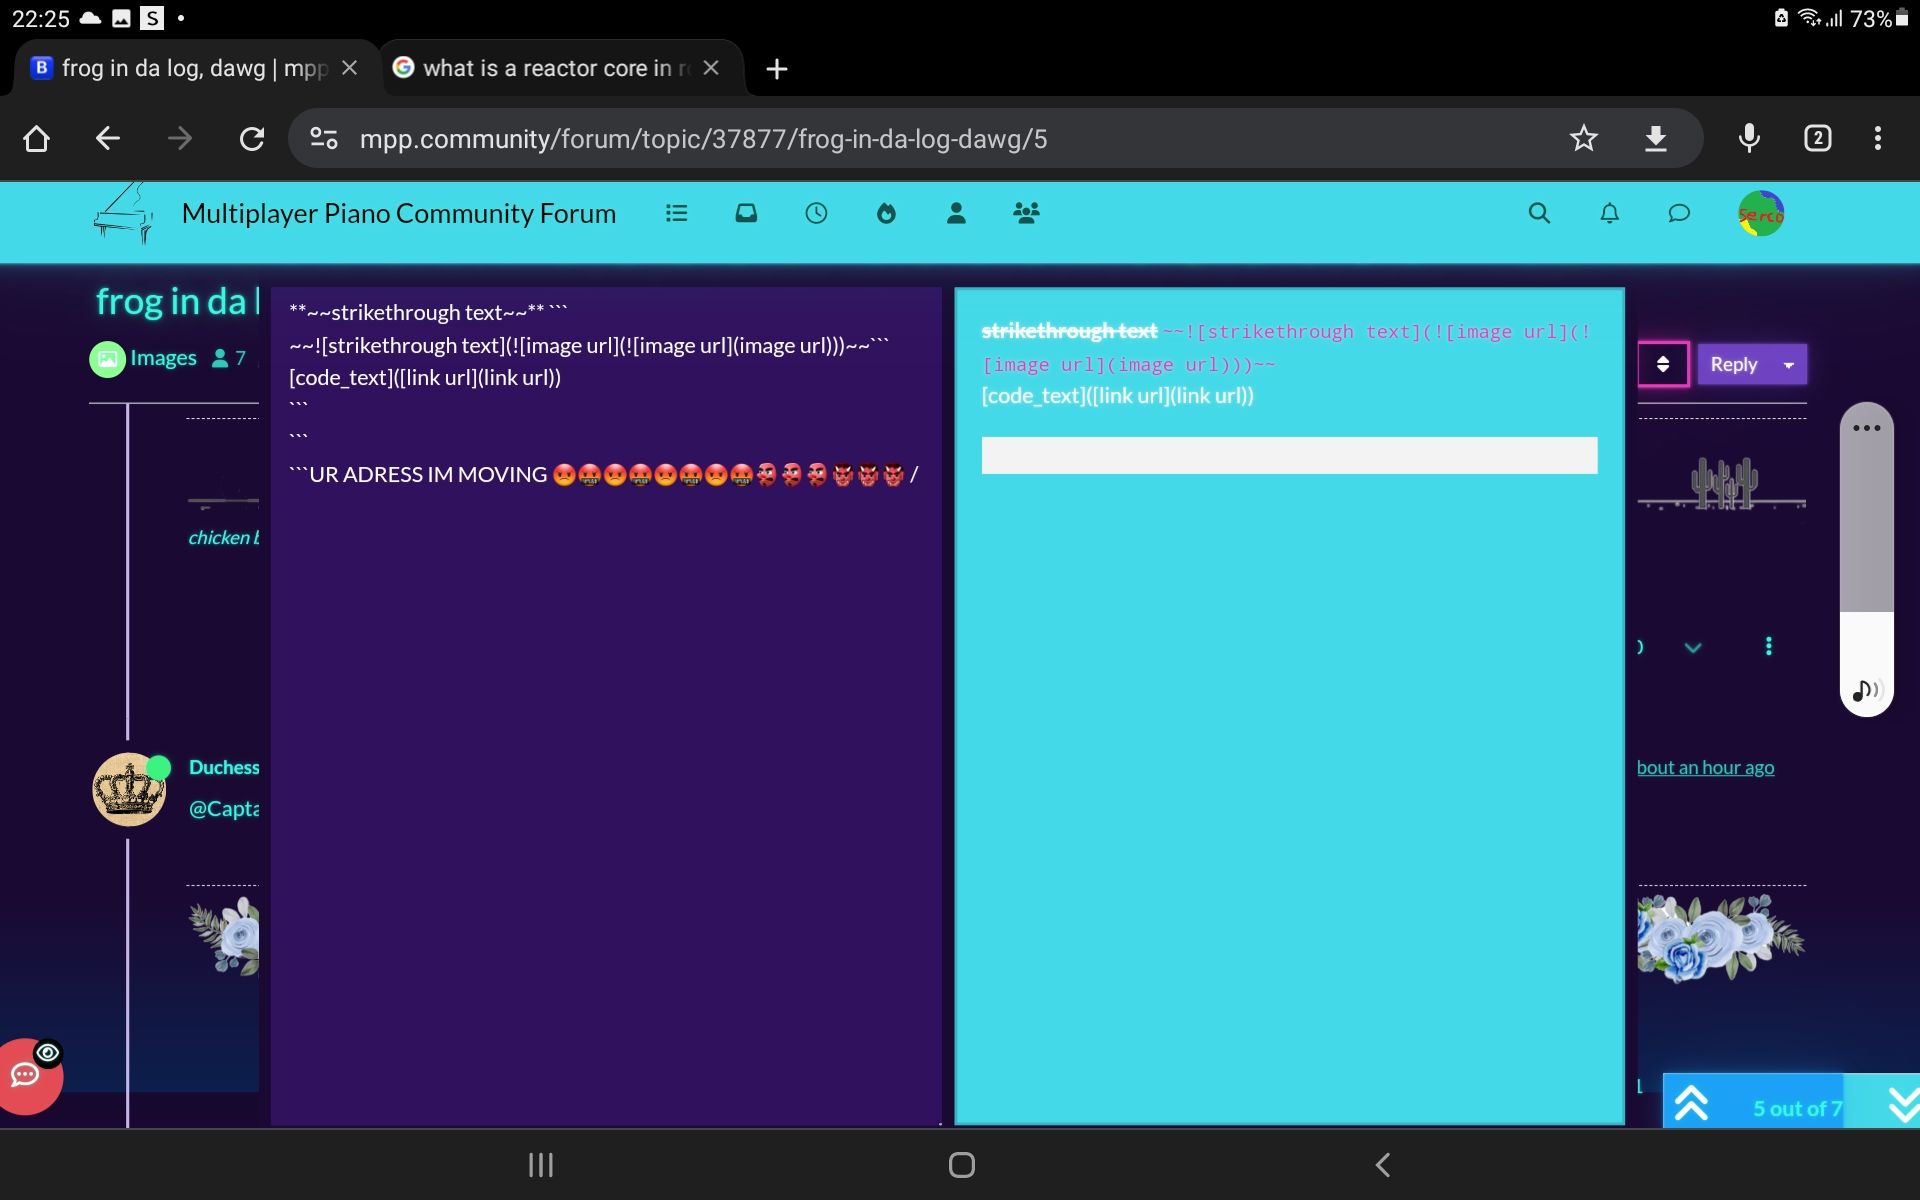1920x1200 pixels.
Task: Expand the Reply dropdown arrow
Action: (x=1789, y=364)
